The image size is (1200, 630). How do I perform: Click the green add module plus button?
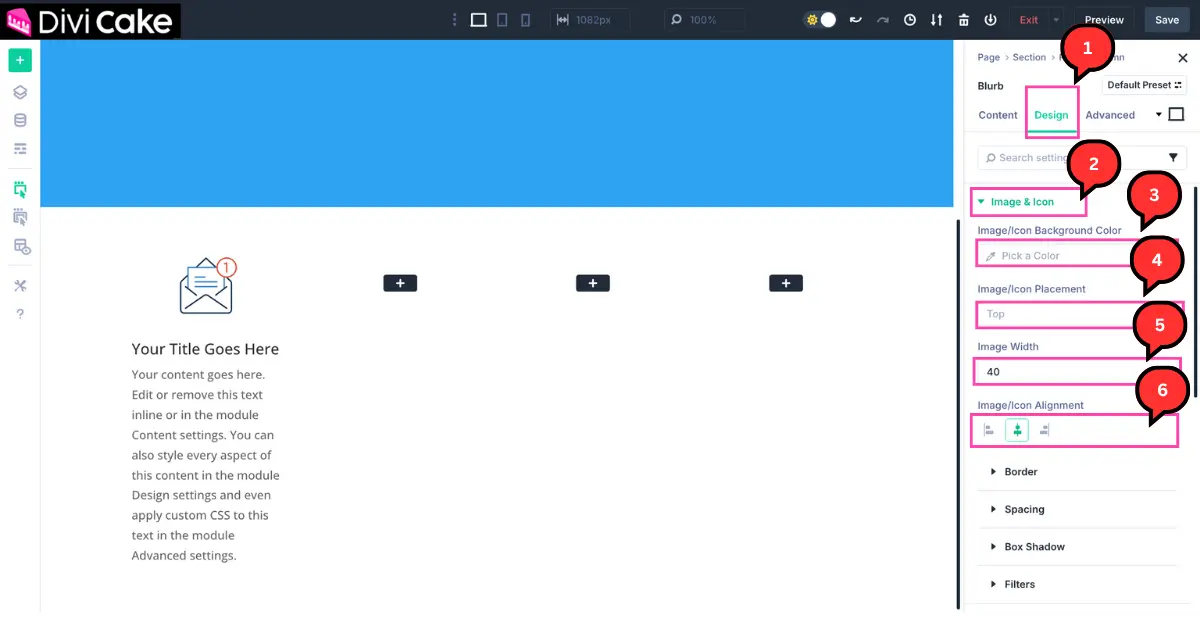click(x=20, y=60)
